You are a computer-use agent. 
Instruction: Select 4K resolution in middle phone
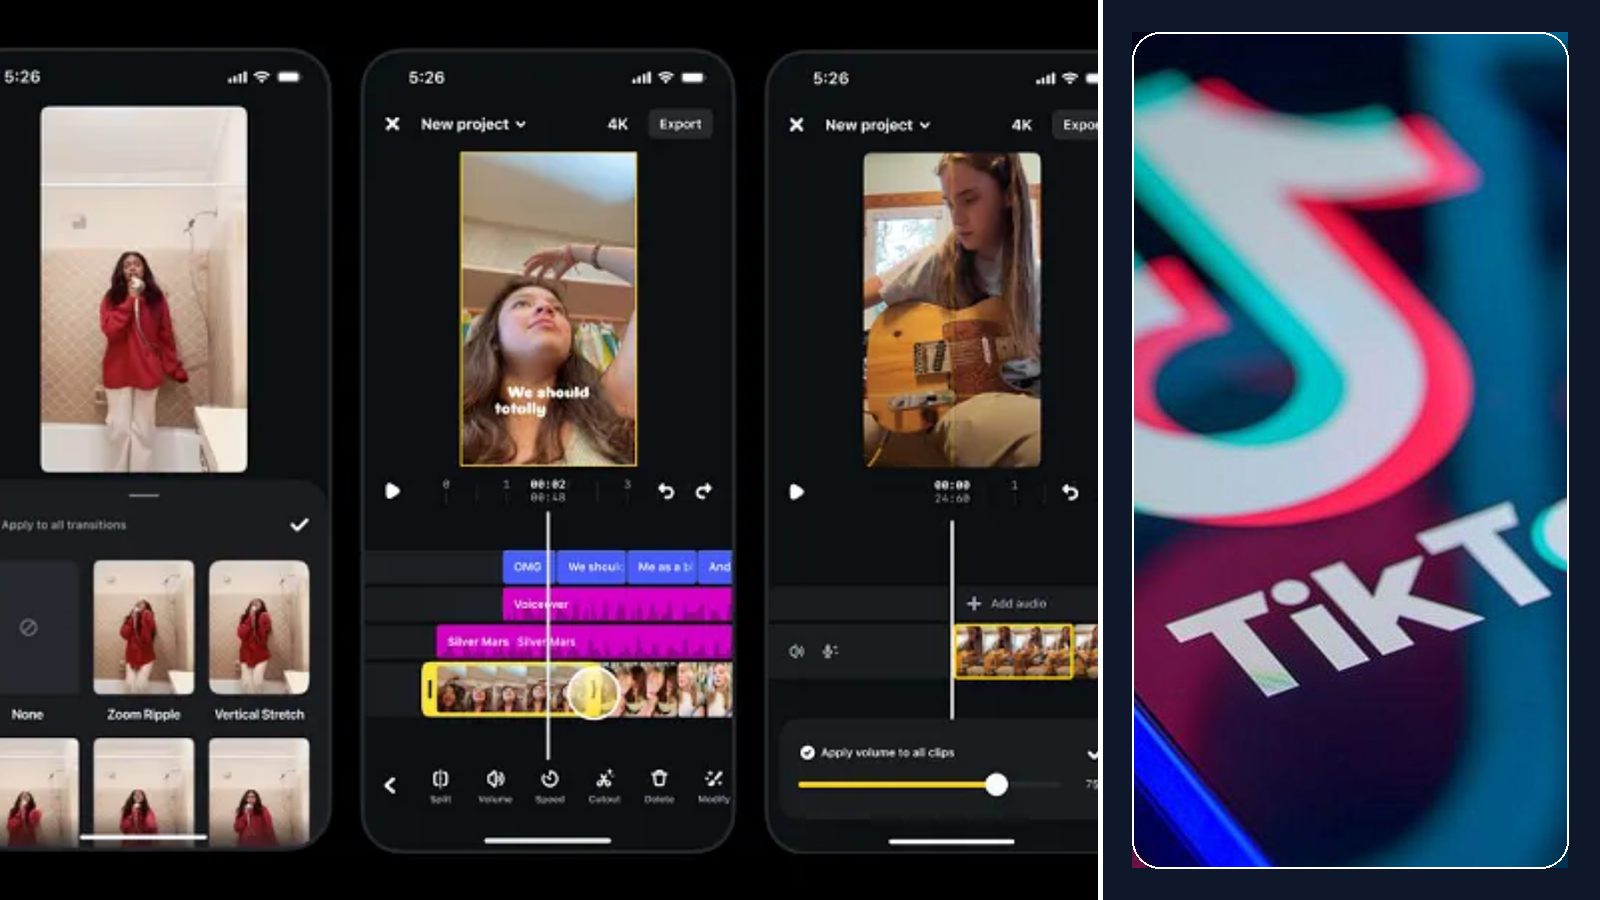618,124
